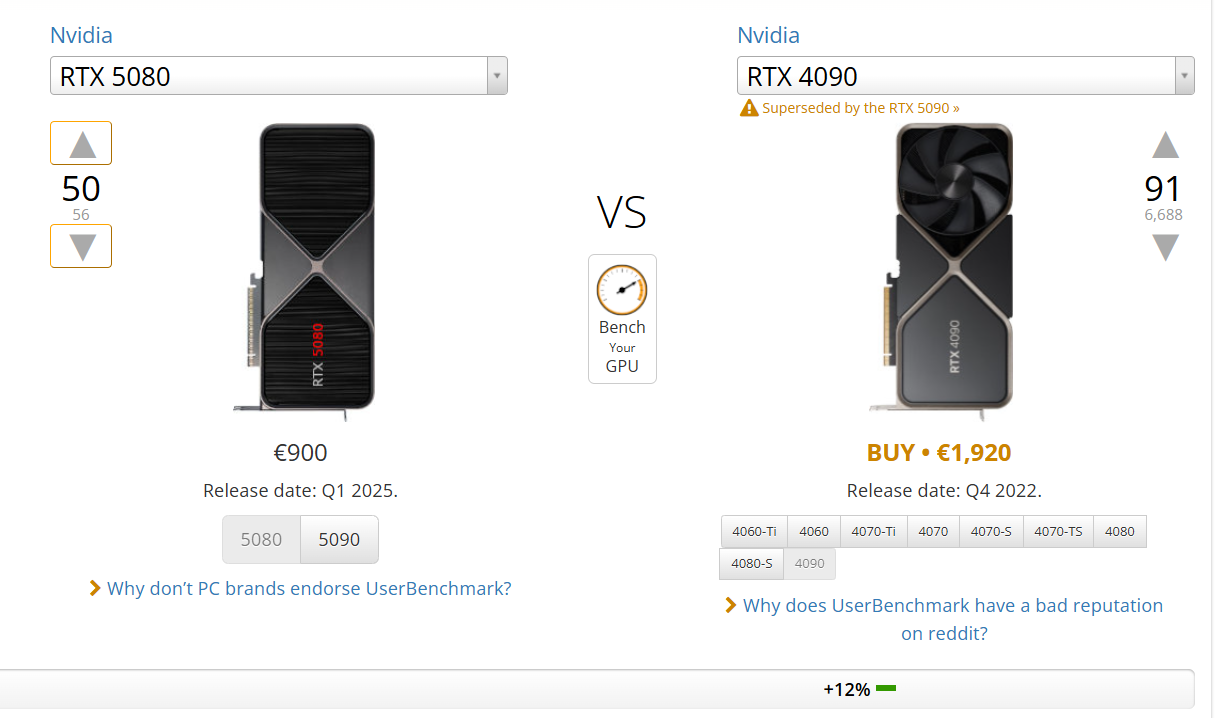Switch to the 5090 model tab
Viewport: 1228px width, 718px height.
339,540
